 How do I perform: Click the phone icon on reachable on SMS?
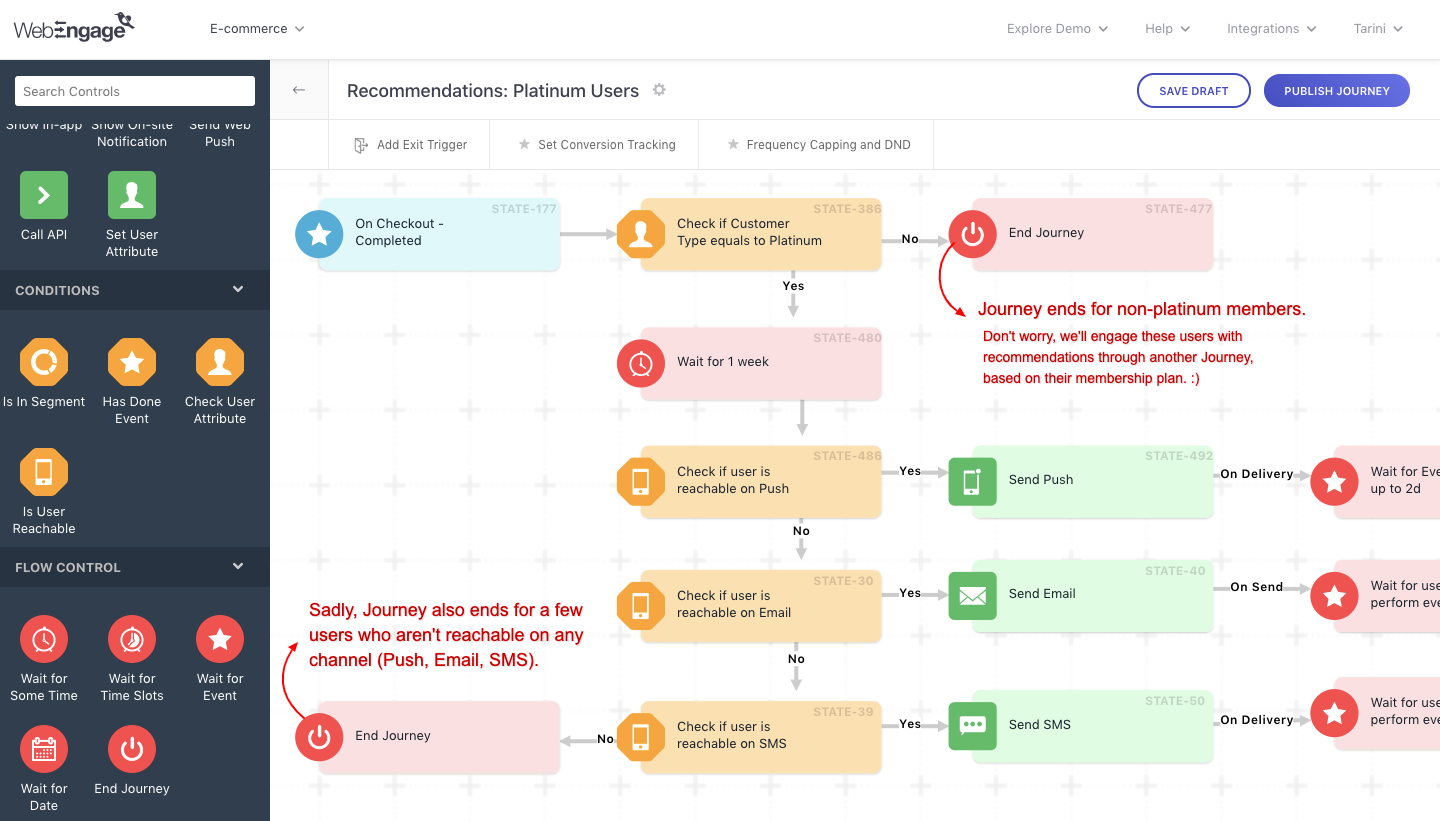(641, 737)
